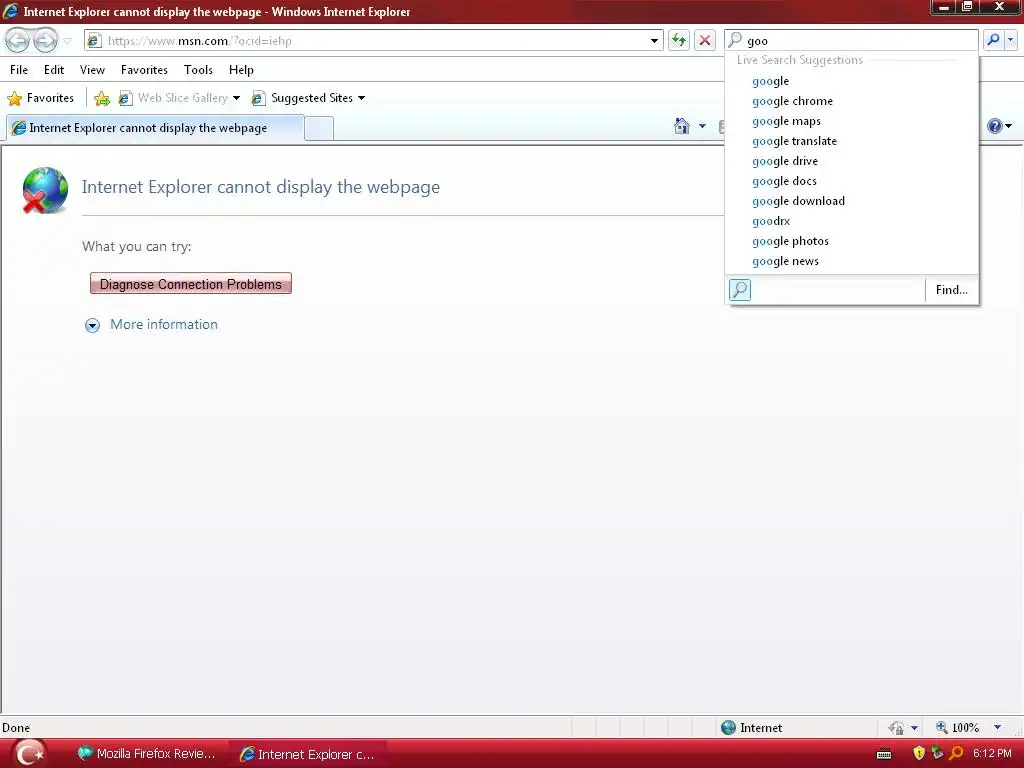The width and height of the screenshot is (1024, 768).
Task: Click the search box containing 'goo'
Action: (x=851, y=40)
